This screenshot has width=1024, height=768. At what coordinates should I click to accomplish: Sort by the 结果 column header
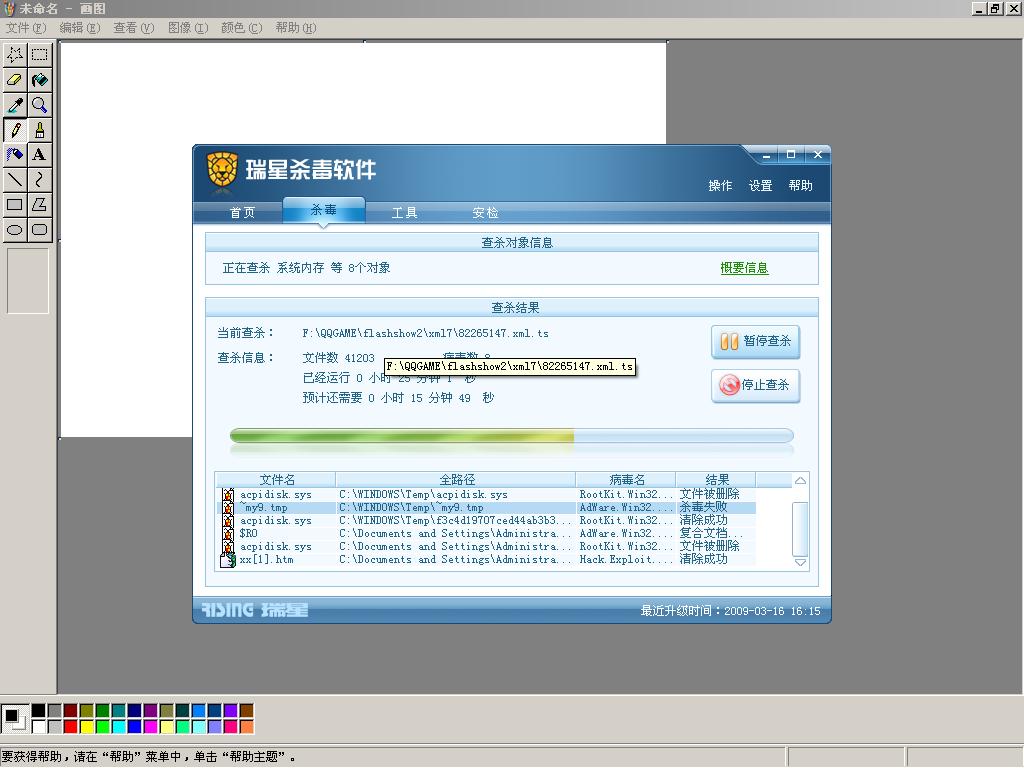[x=716, y=479]
